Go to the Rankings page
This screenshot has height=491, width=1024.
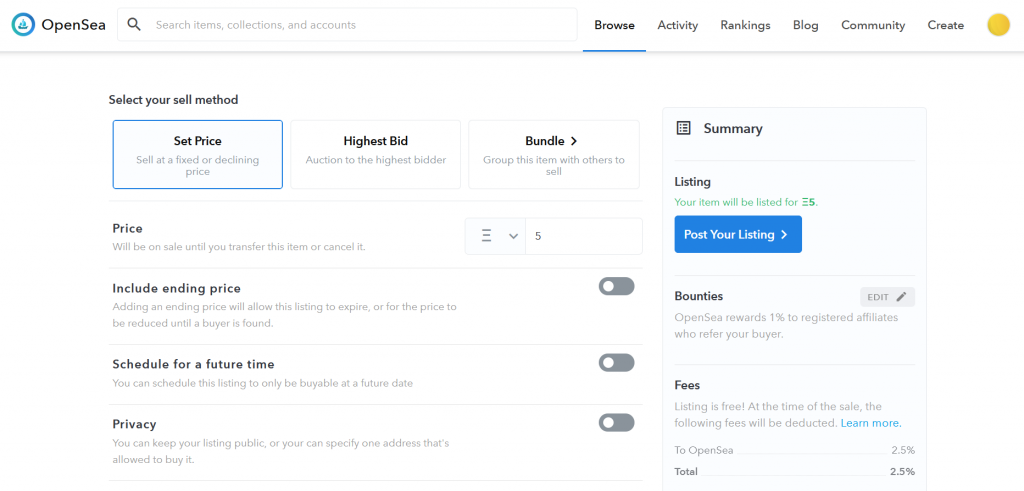point(745,25)
